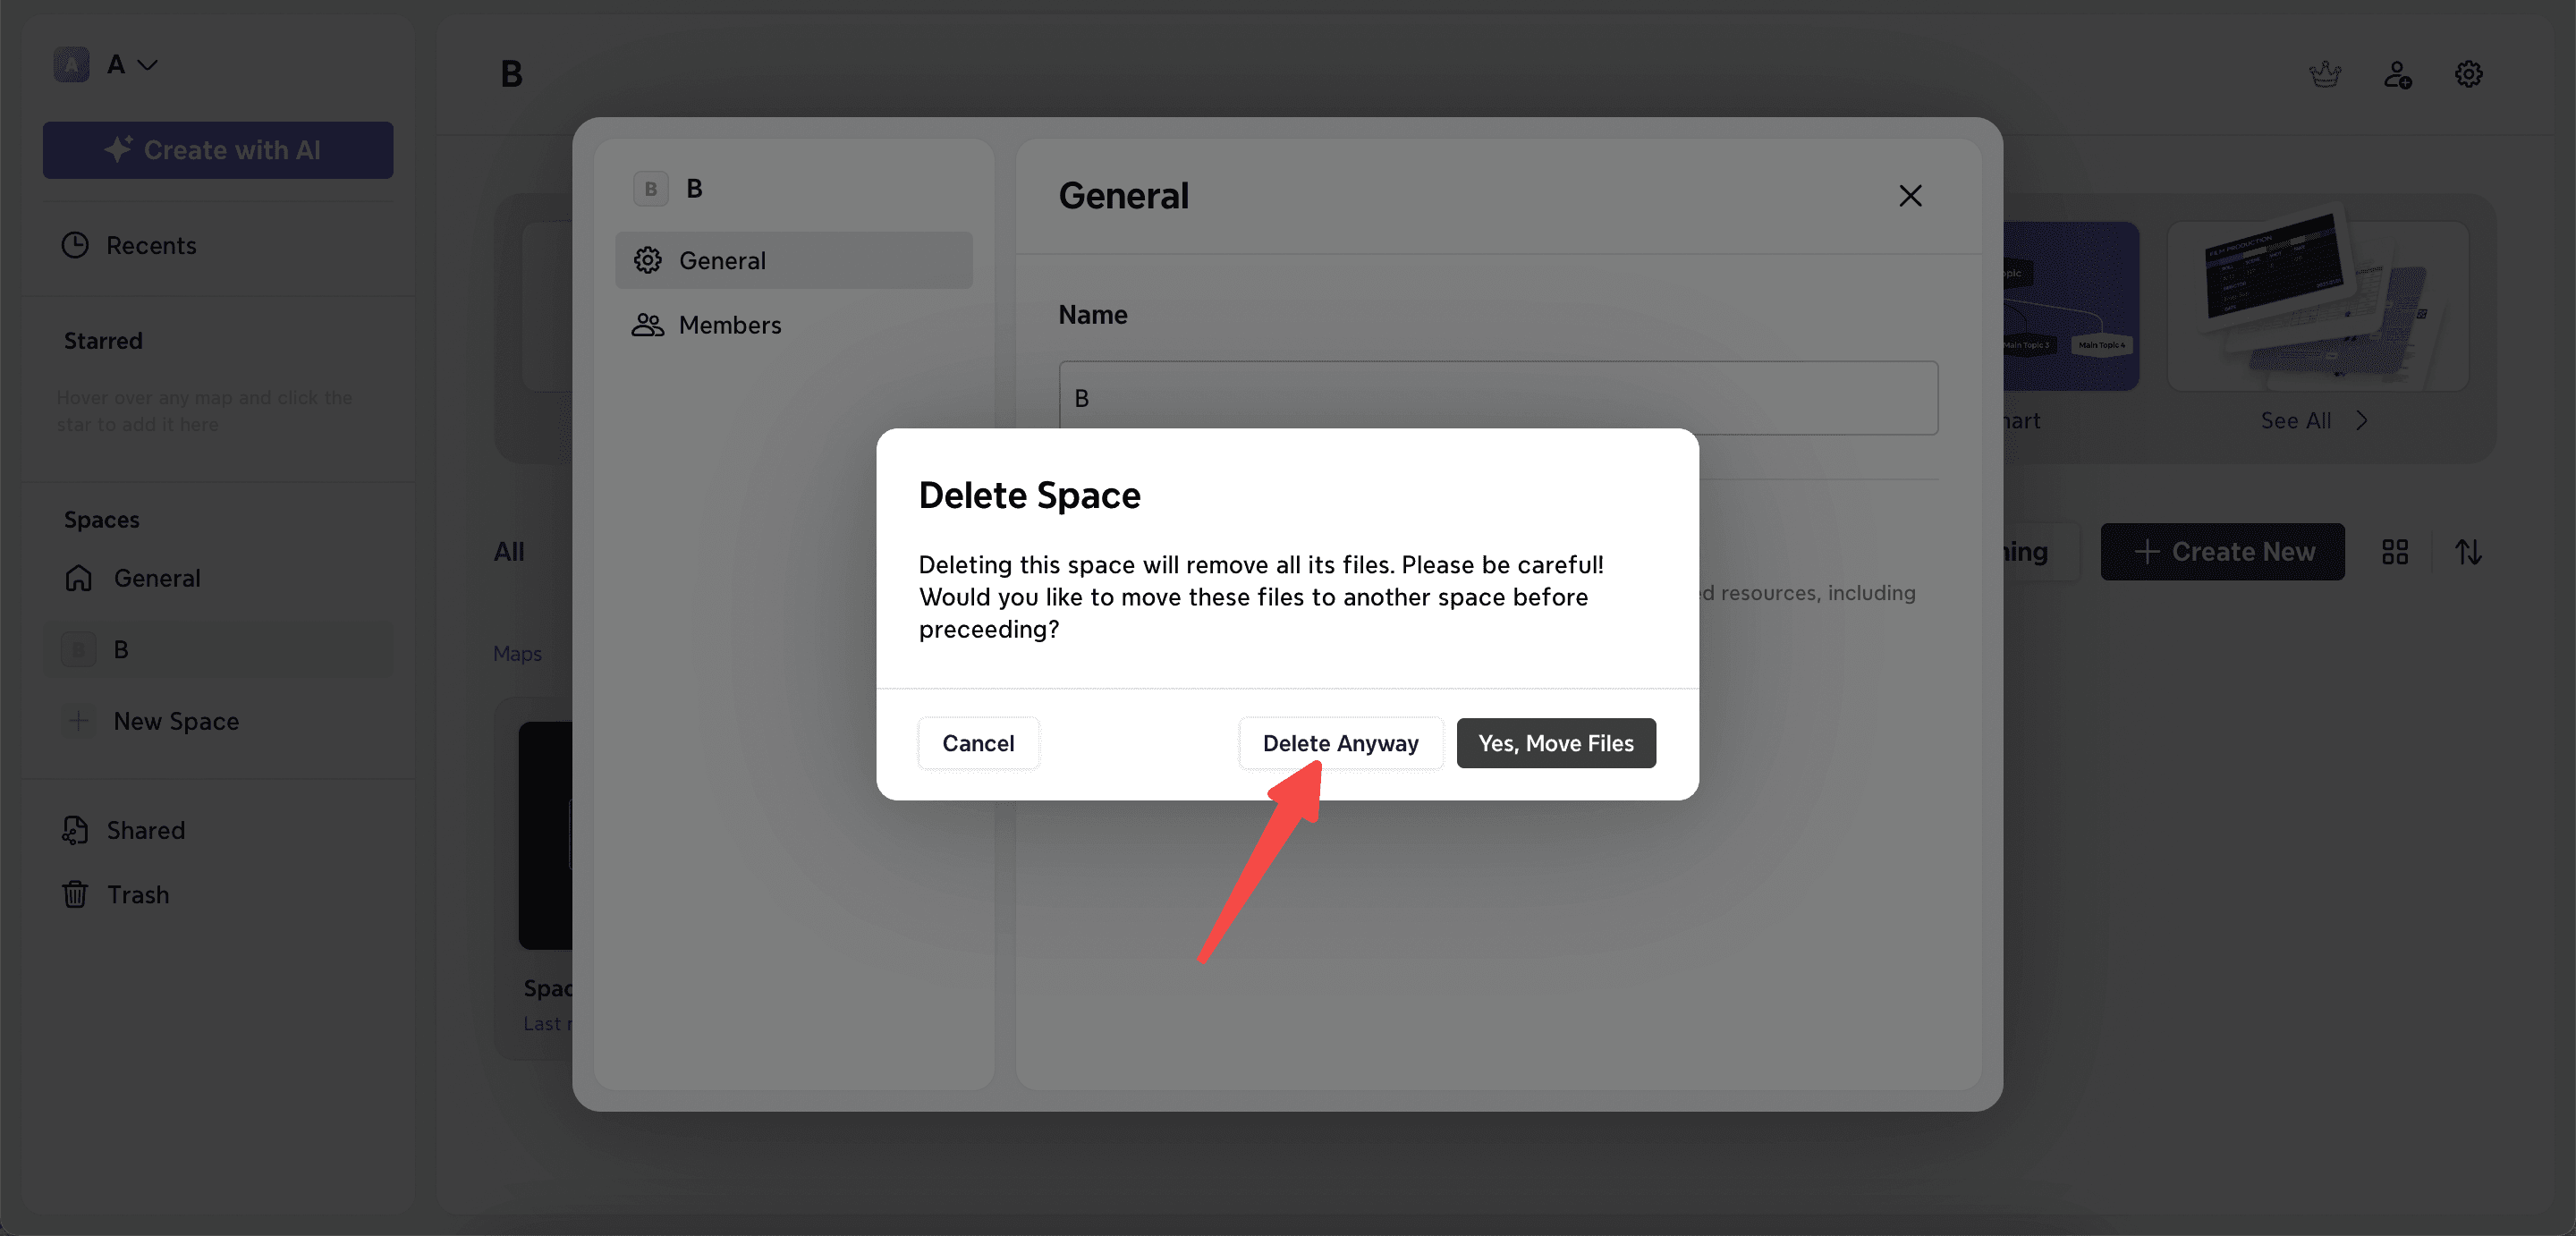Select the General gear icon in settings sidebar
This screenshot has width=2576, height=1236.
[x=648, y=260]
